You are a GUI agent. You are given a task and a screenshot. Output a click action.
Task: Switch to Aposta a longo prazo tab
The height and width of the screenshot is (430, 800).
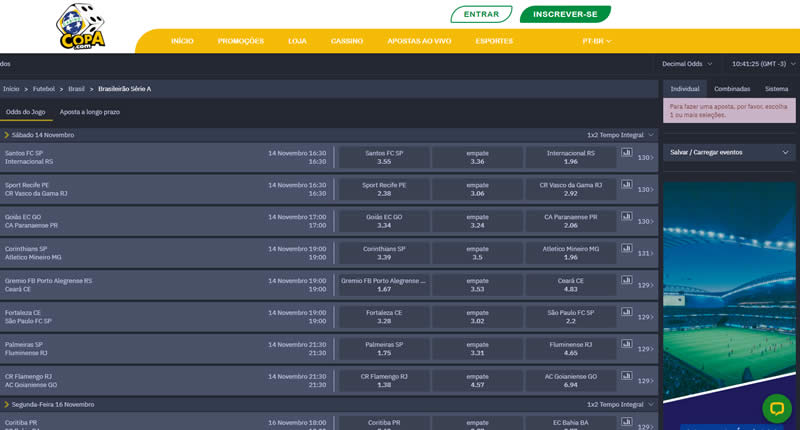coord(90,112)
